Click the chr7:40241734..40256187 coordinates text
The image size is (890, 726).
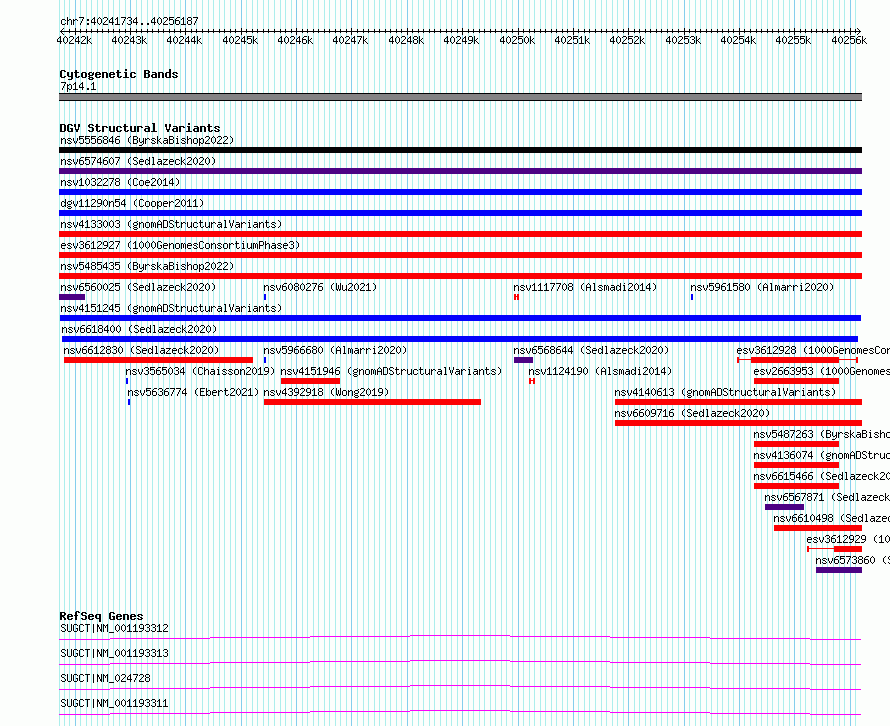tap(129, 21)
